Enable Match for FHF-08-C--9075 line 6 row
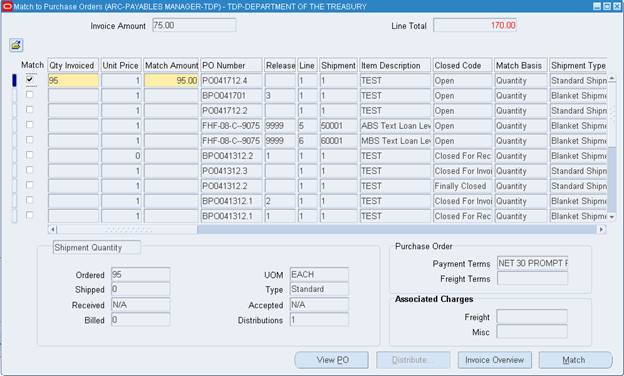The width and height of the screenshot is (624, 376). [29, 140]
